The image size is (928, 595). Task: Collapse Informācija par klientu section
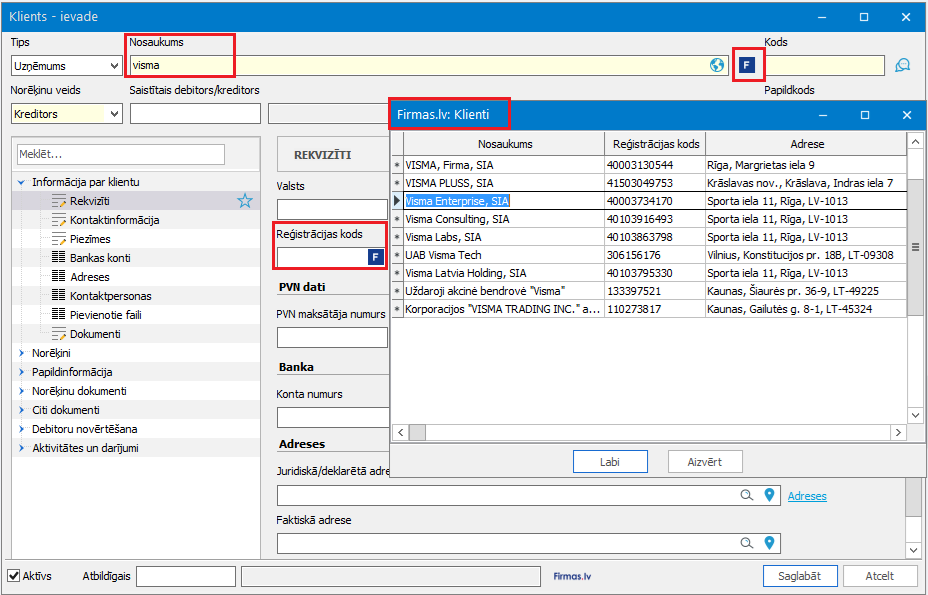pos(22,182)
